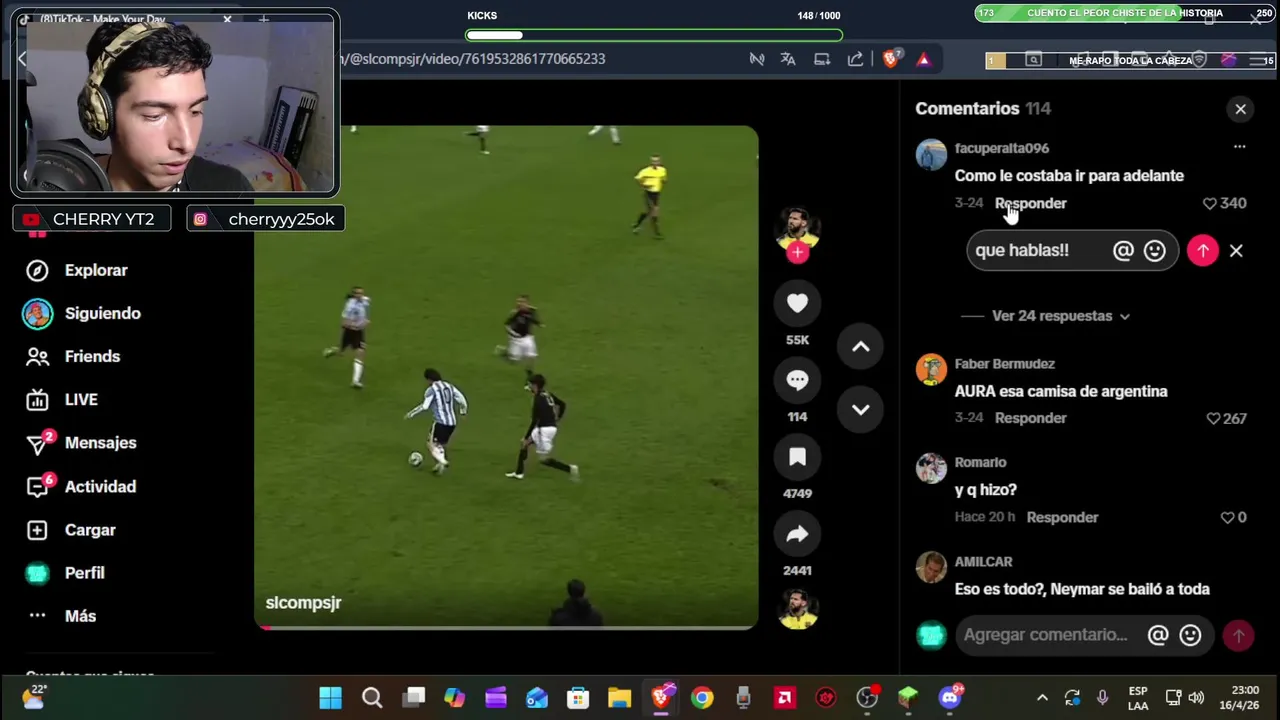The height and width of the screenshot is (720, 1280).
Task: Send the 'que hablas!!' reply
Action: (1203, 251)
